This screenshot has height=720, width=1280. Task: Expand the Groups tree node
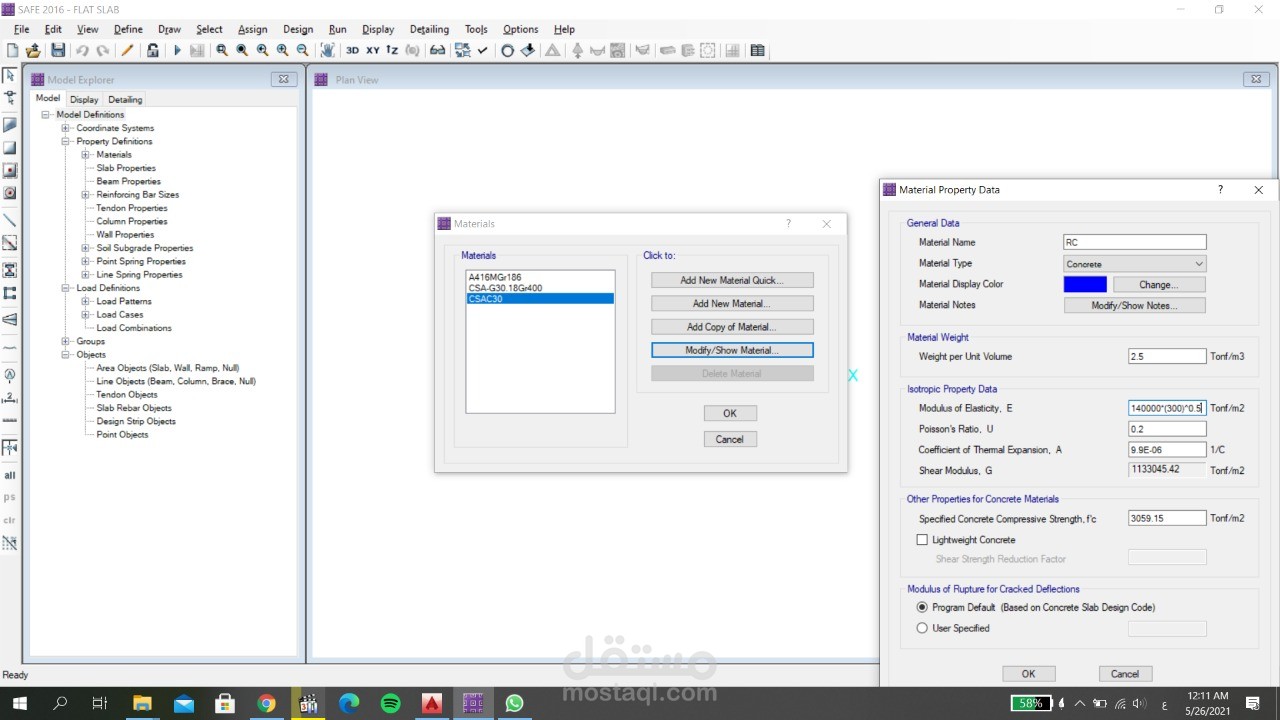coord(65,341)
